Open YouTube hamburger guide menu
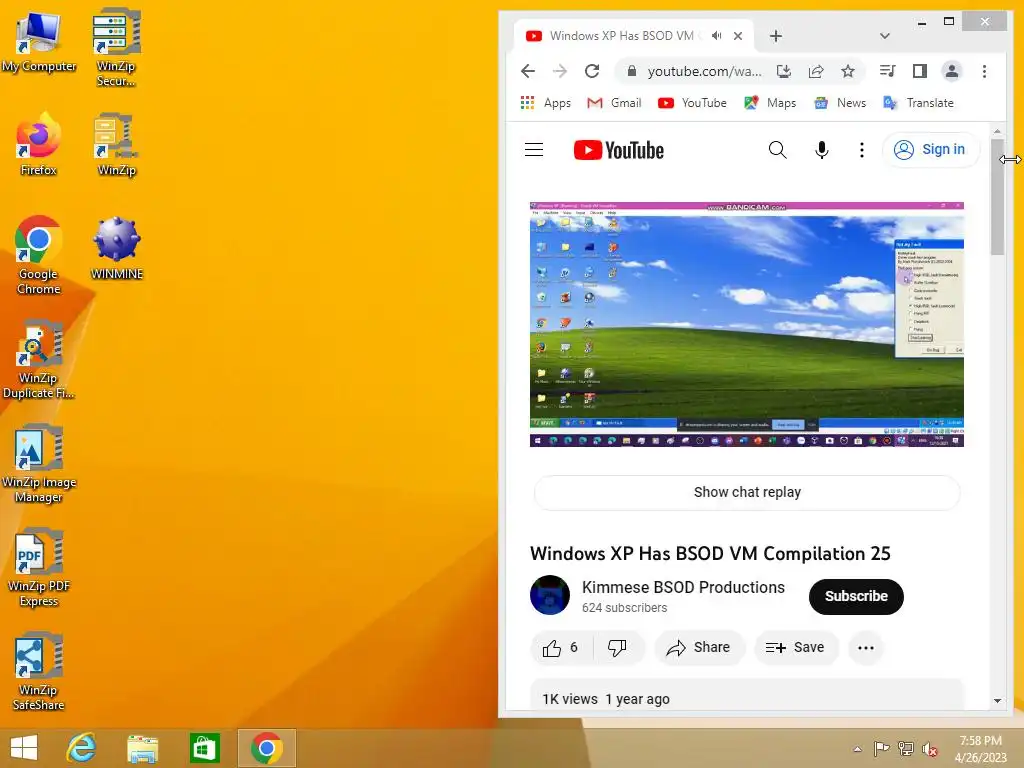This screenshot has width=1024, height=768. 534,150
